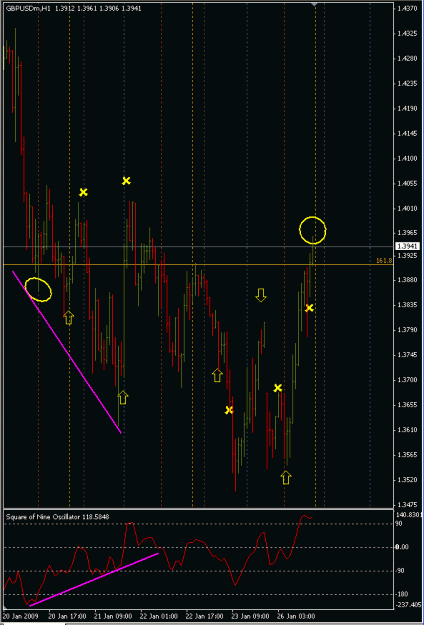The height and width of the screenshot is (625, 424).
Task: Select the X mark nearest the 1.3655 level
Action: (x=229, y=409)
